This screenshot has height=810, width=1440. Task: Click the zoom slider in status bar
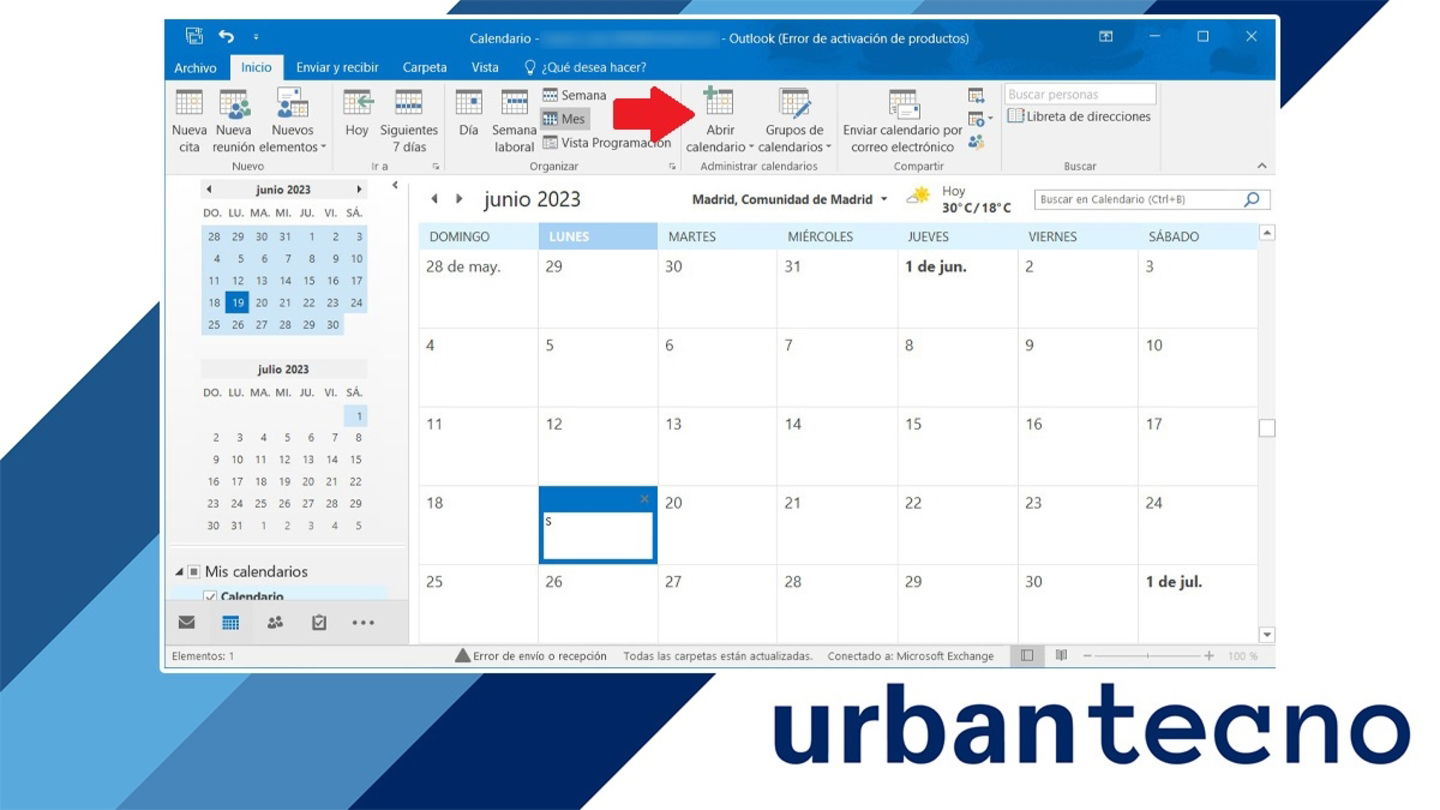1148,656
